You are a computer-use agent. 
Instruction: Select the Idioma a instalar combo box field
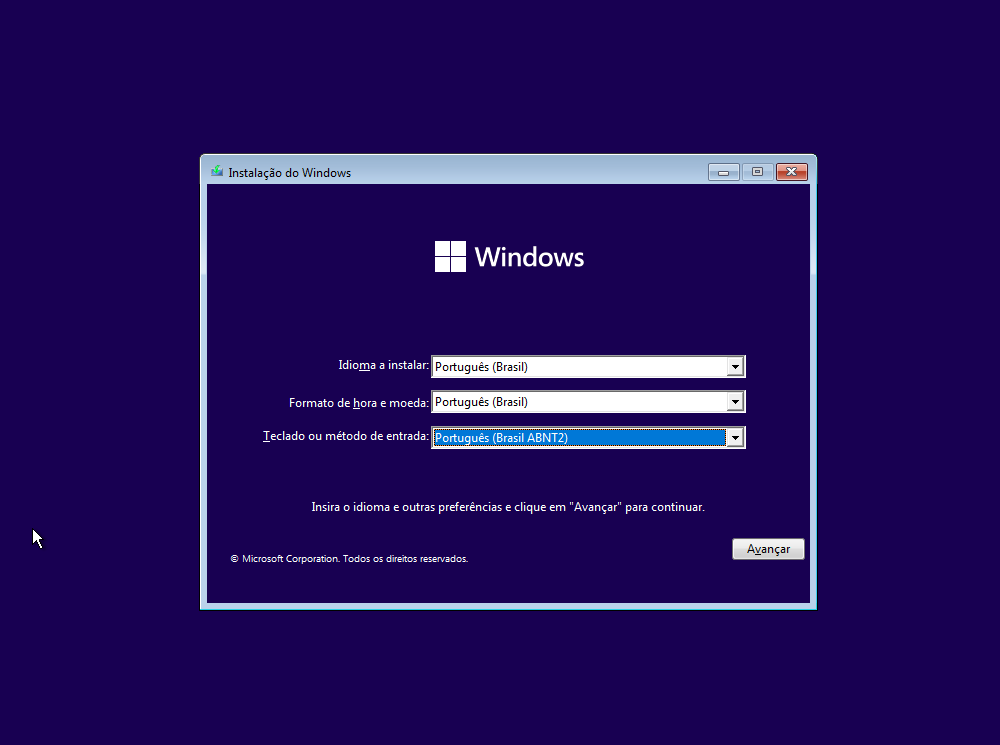588,367
